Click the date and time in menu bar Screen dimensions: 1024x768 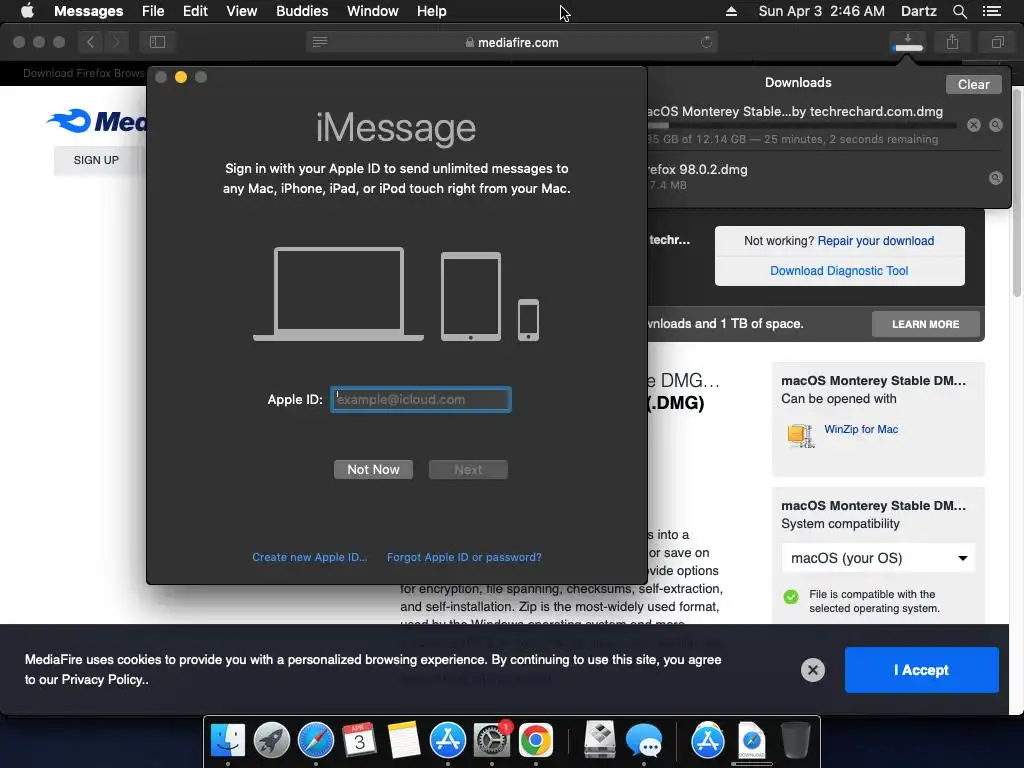821,11
